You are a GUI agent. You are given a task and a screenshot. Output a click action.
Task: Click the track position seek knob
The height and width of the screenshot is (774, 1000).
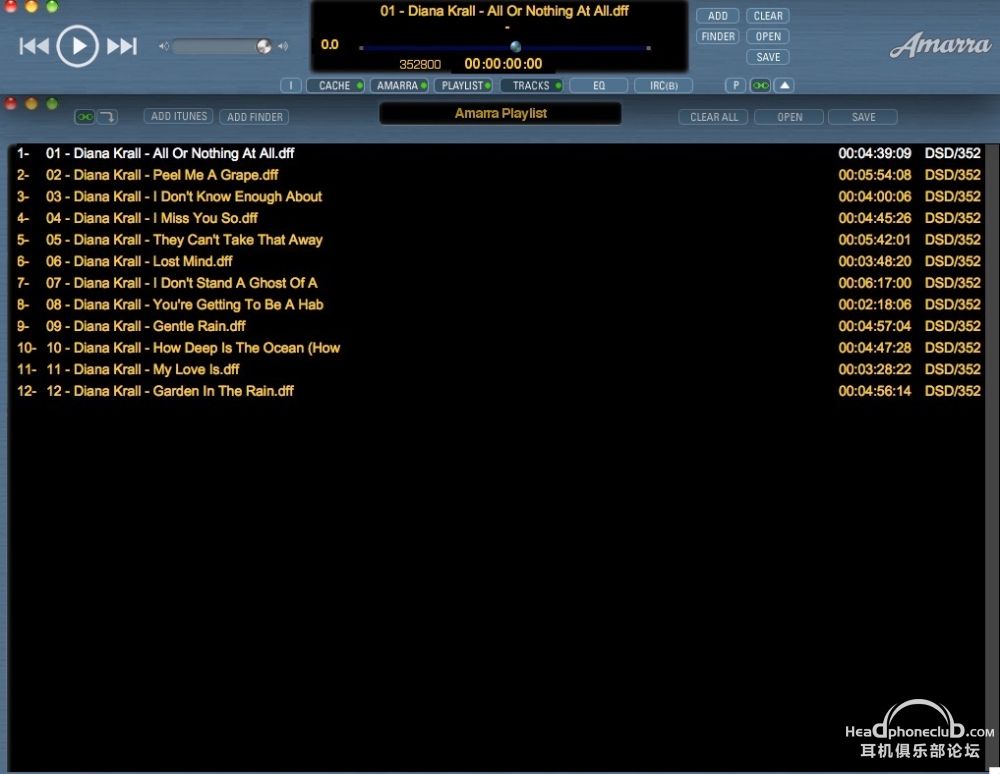tap(515, 47)
